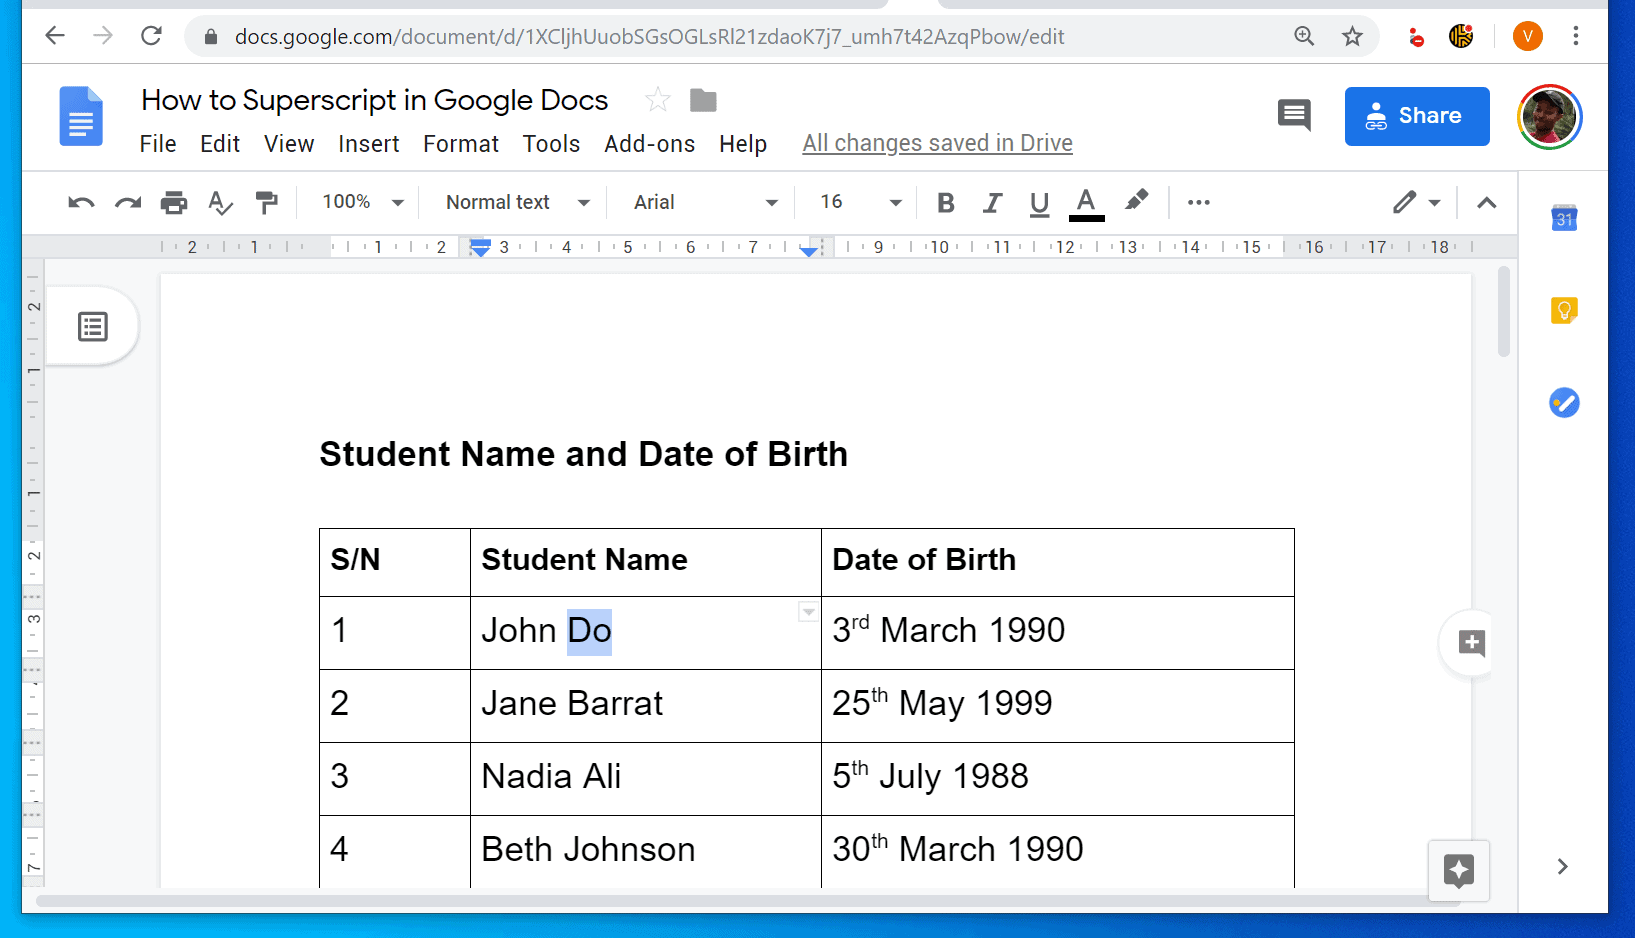The width and height of the screenshot is (1635, 938).
Task: Click the Print icon in toolbar
Action: coord(174,203)
